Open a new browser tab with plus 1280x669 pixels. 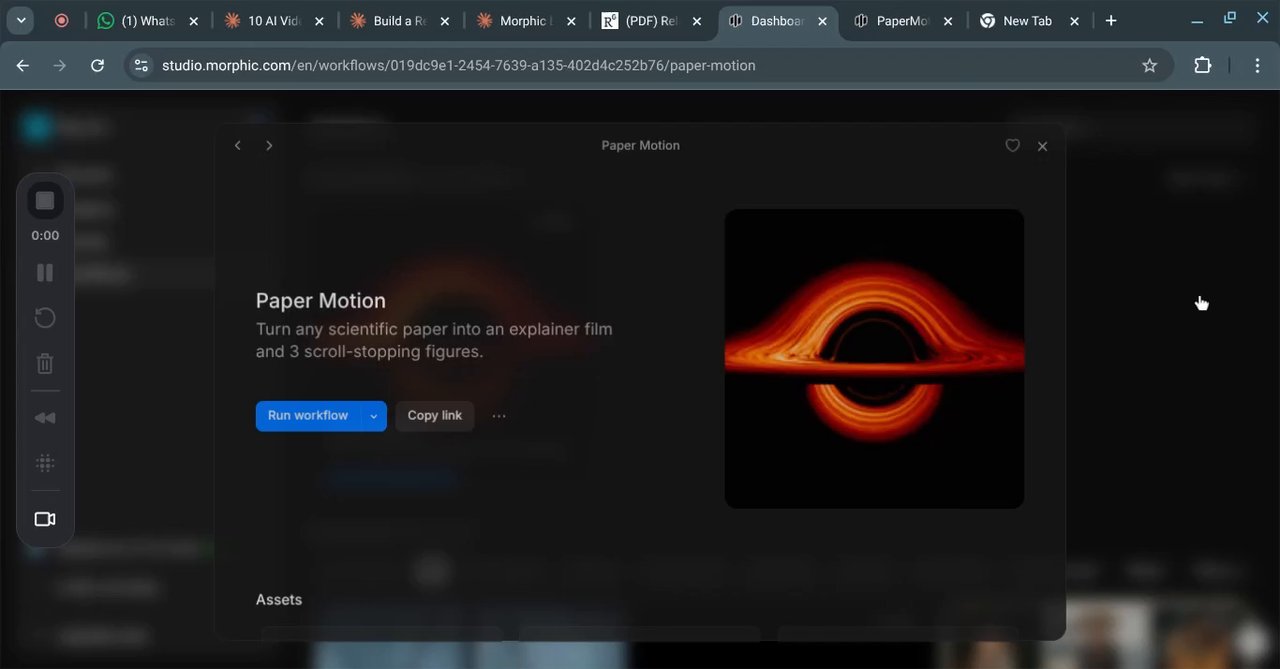click(1111, 21)
